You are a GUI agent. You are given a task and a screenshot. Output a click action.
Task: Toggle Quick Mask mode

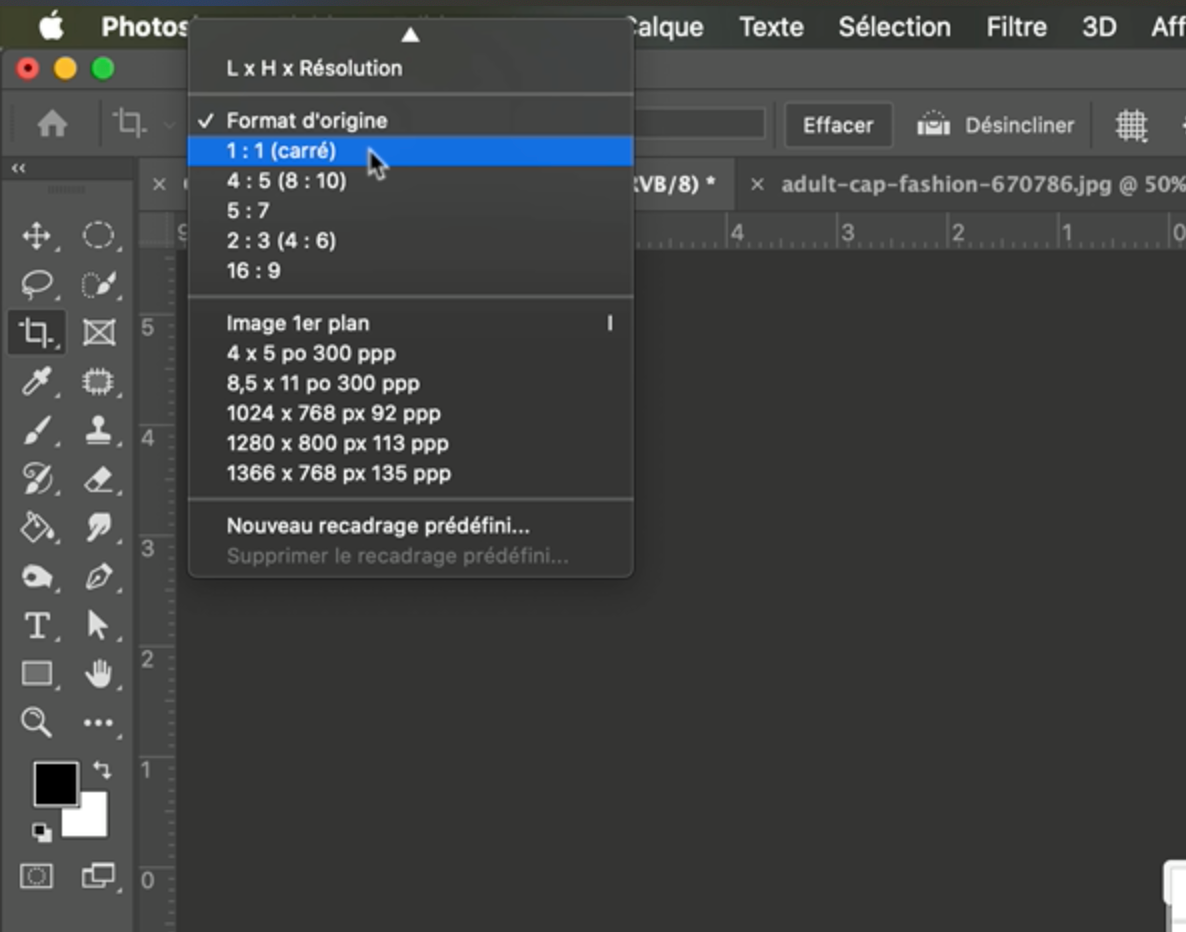tap(36, 876)
